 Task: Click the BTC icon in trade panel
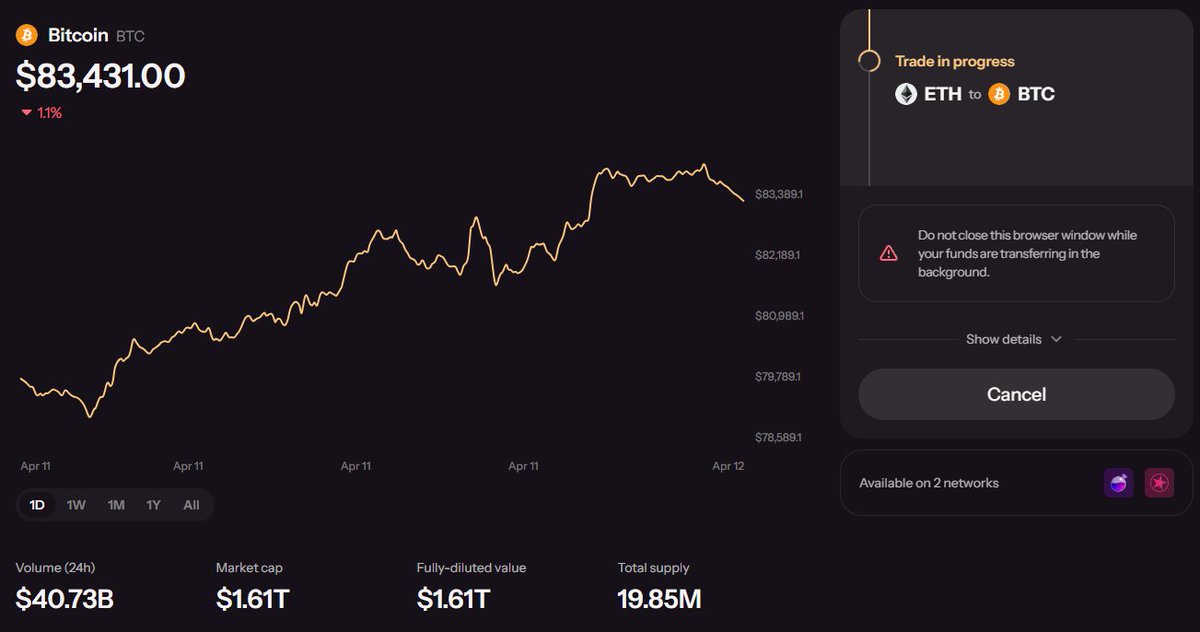pyautogui.click(x=999, y=94)
